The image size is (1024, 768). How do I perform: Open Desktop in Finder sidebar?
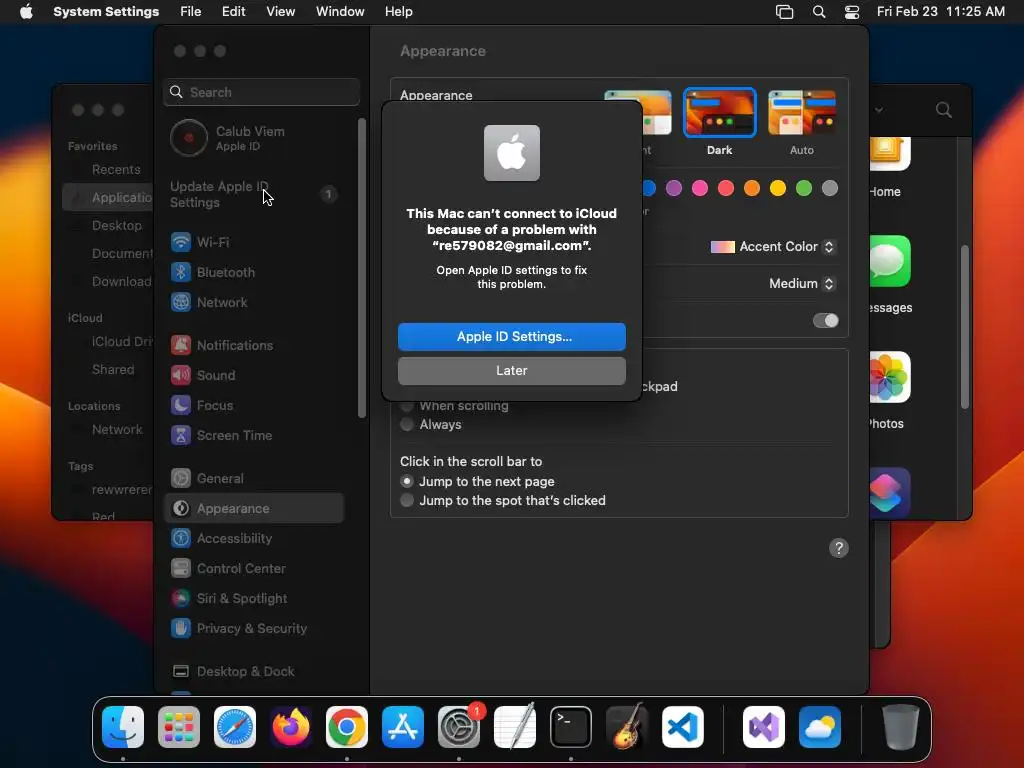click(x=116, y=225)
